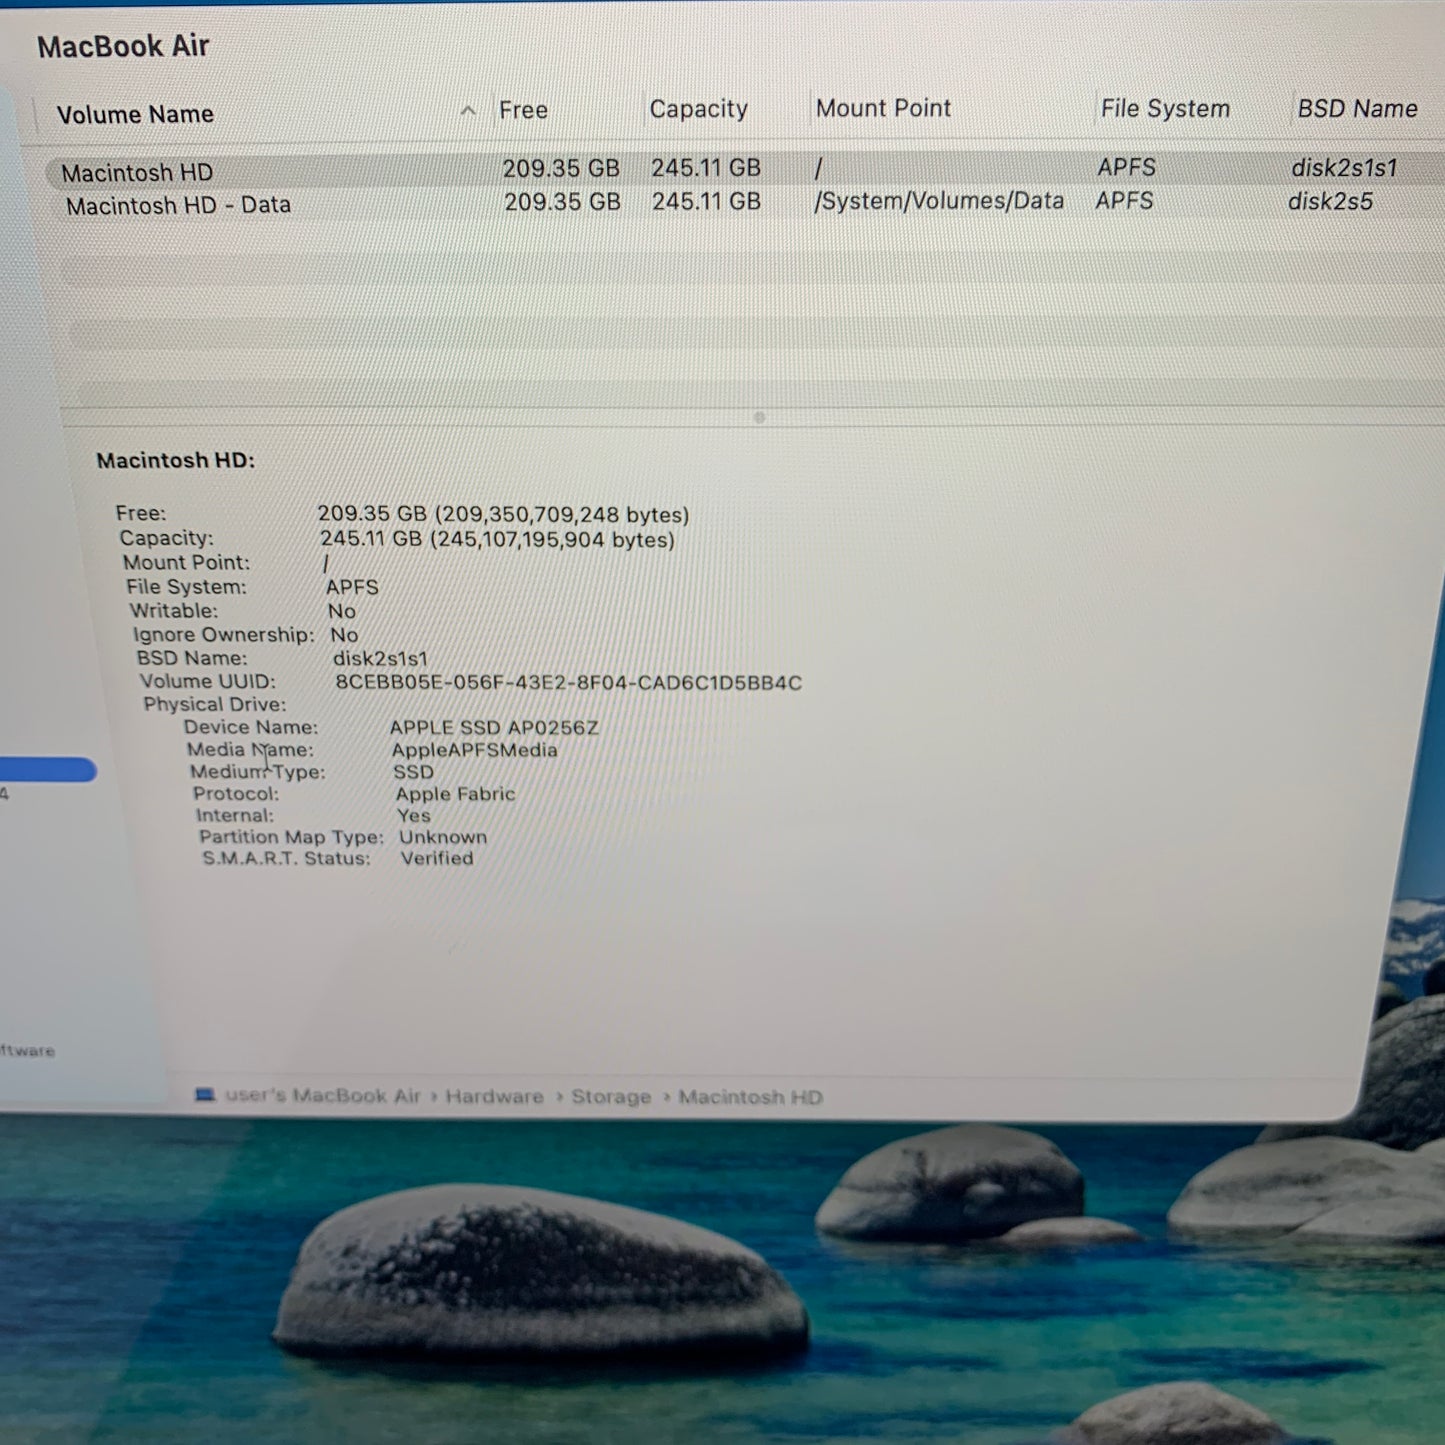
Task: Click the Partition Map Type Unknown value
Action: 443,837
